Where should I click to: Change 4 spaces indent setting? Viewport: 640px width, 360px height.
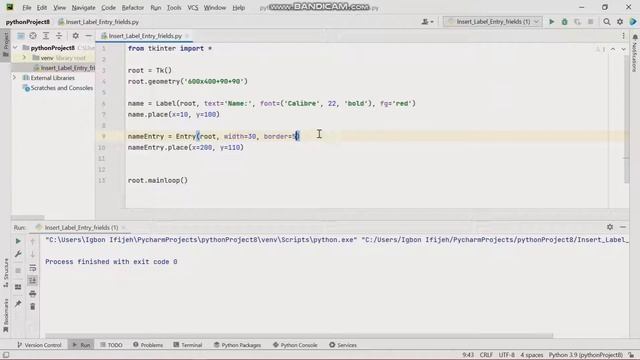531,355
